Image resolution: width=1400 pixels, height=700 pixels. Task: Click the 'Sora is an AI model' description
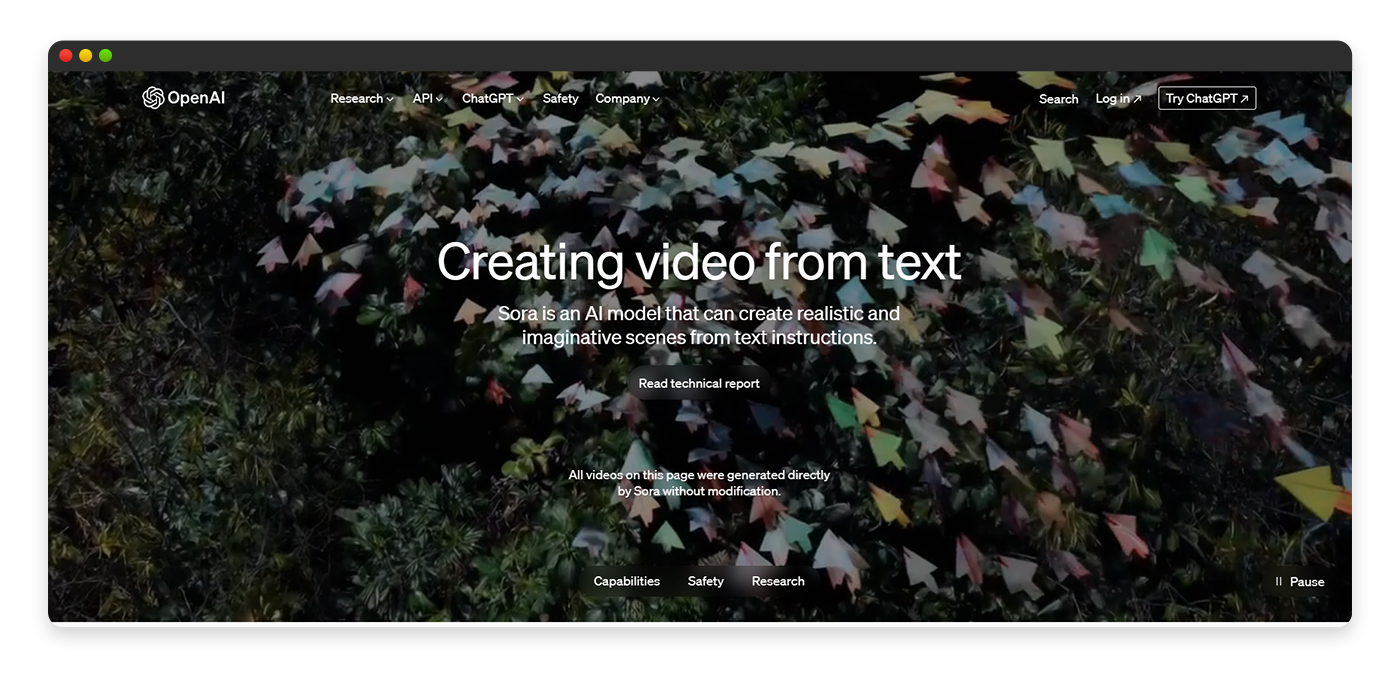(x=699, y=325)
